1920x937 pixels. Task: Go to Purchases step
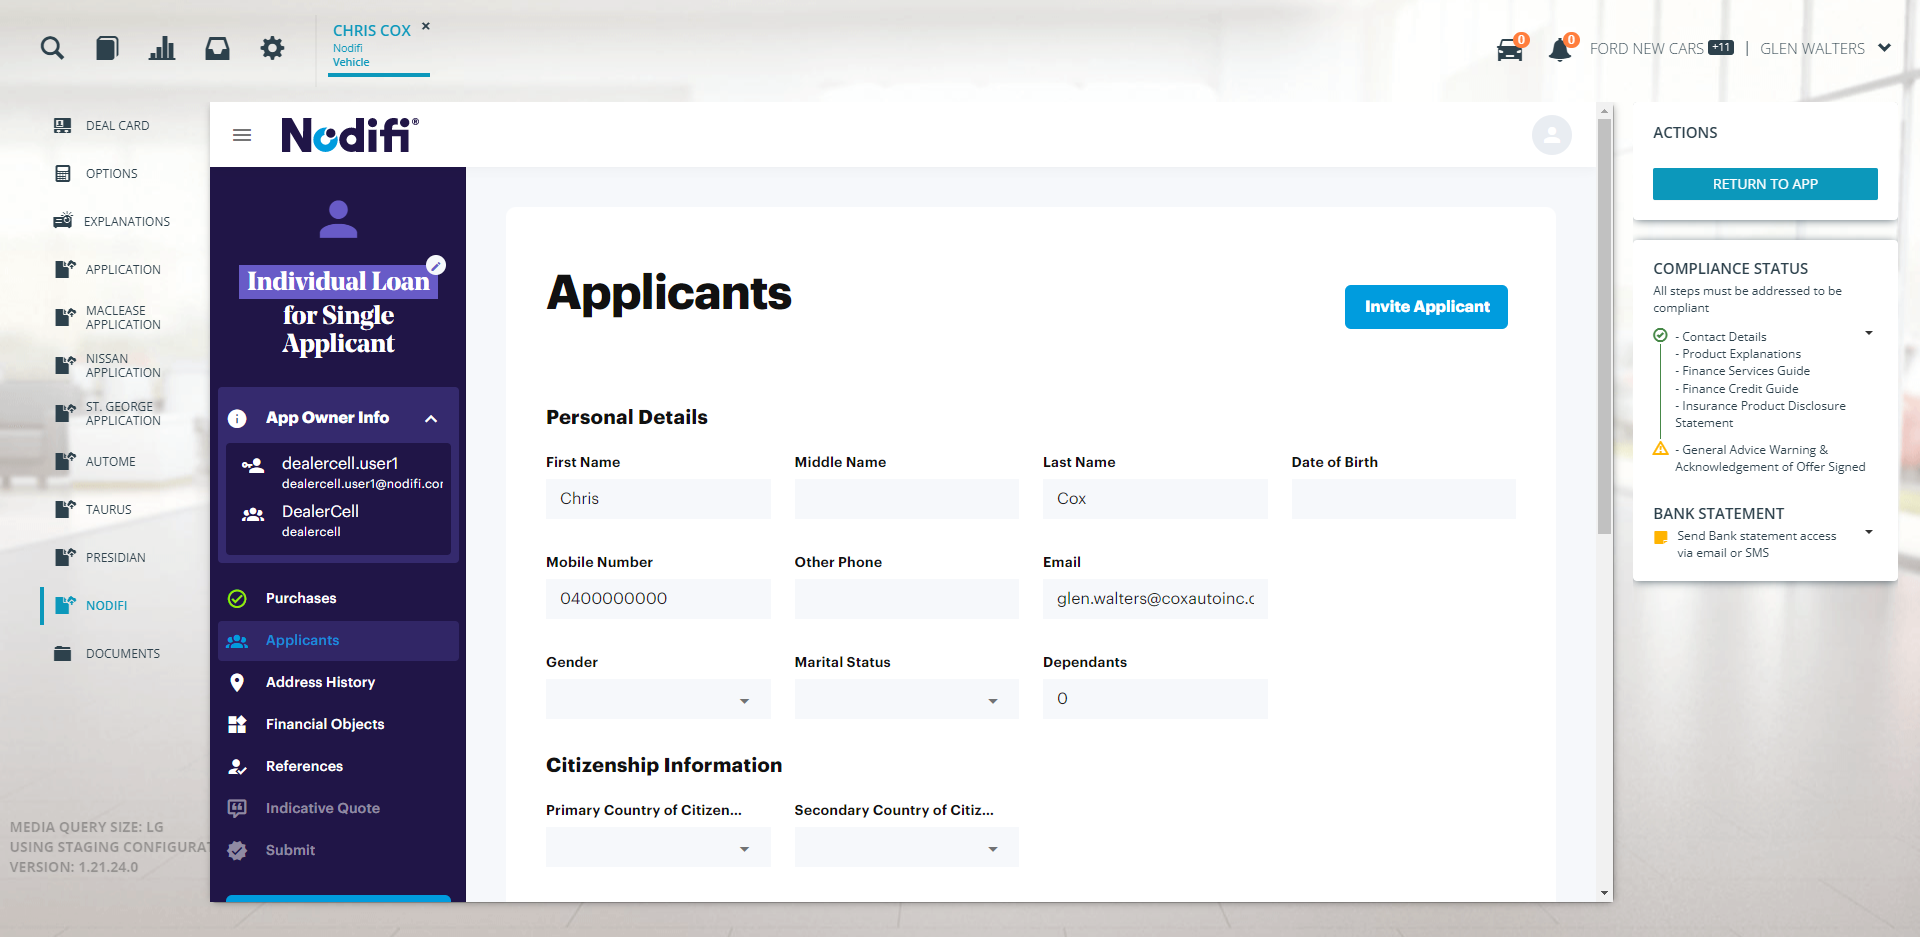338,599
